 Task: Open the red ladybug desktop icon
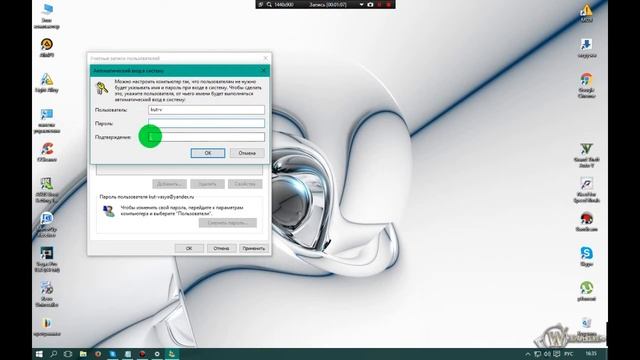(x=587, y=222)
